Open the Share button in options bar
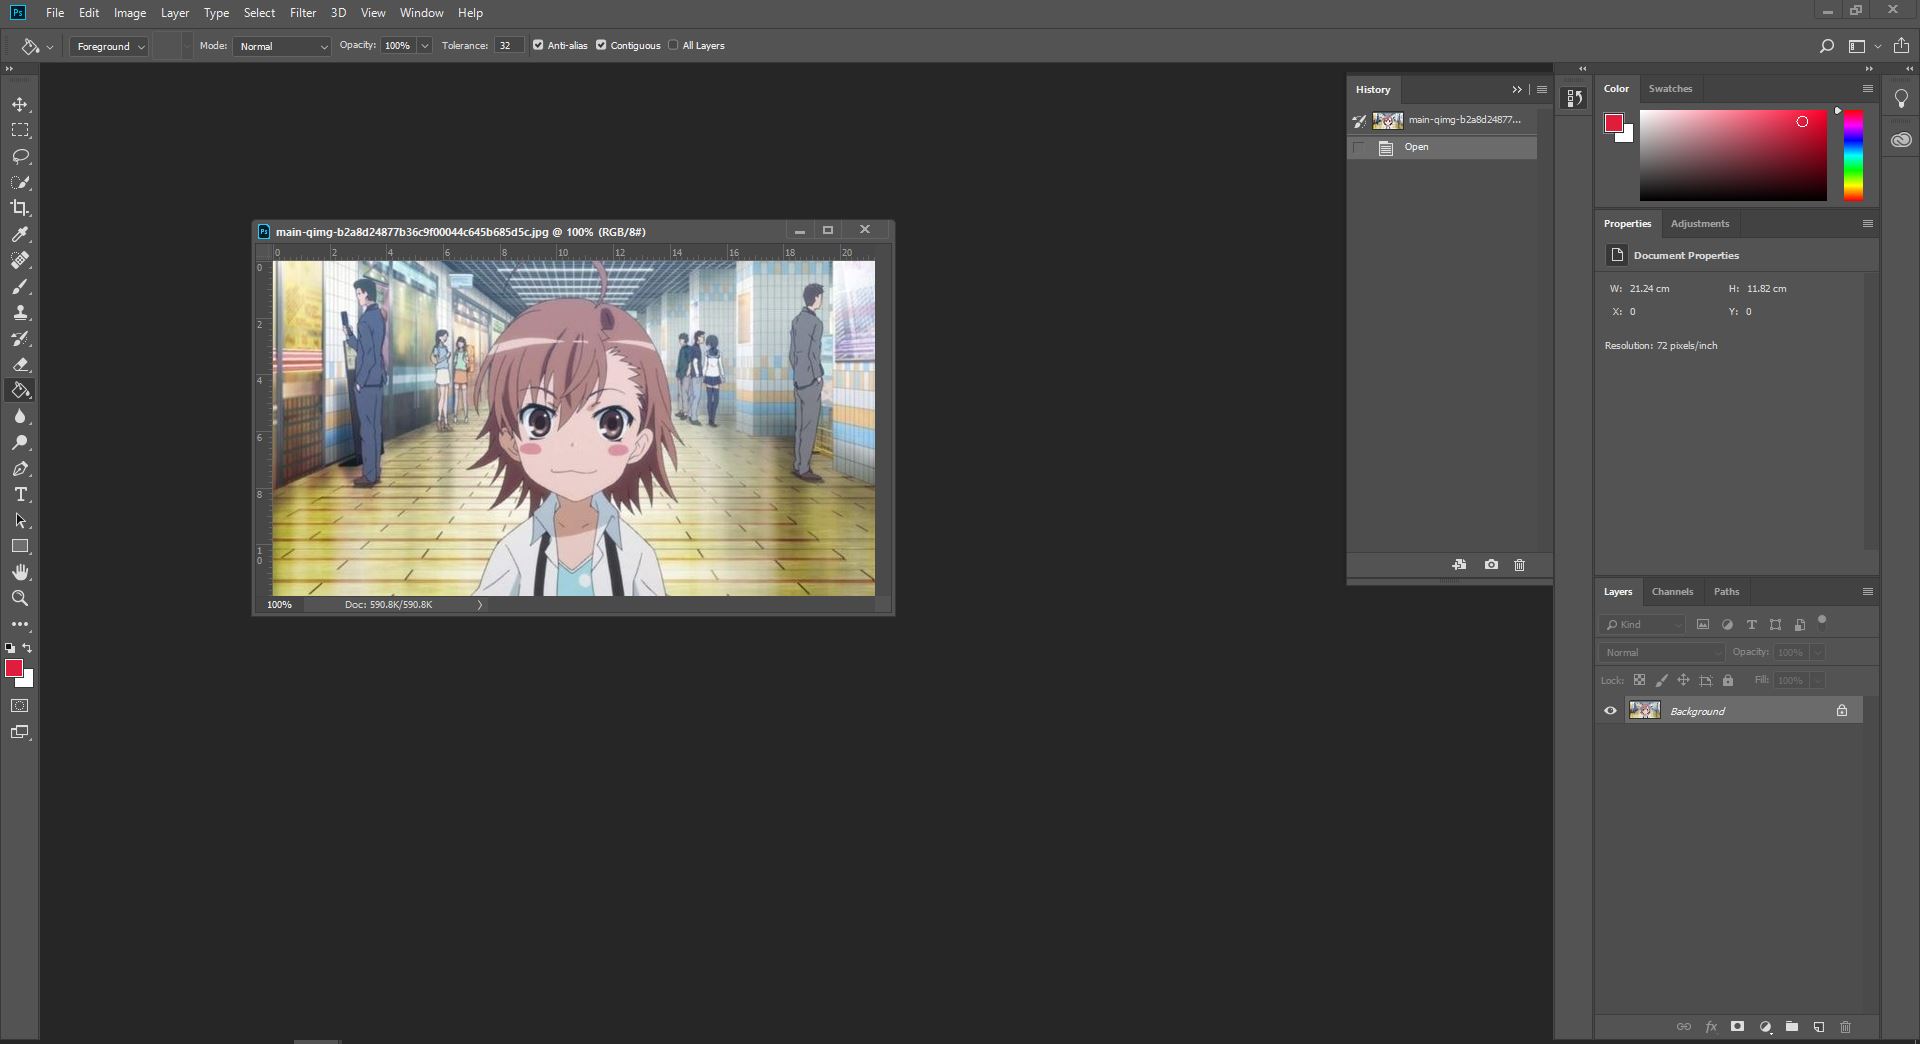Screen dimensions: 1920x1044 (1901, 46)
